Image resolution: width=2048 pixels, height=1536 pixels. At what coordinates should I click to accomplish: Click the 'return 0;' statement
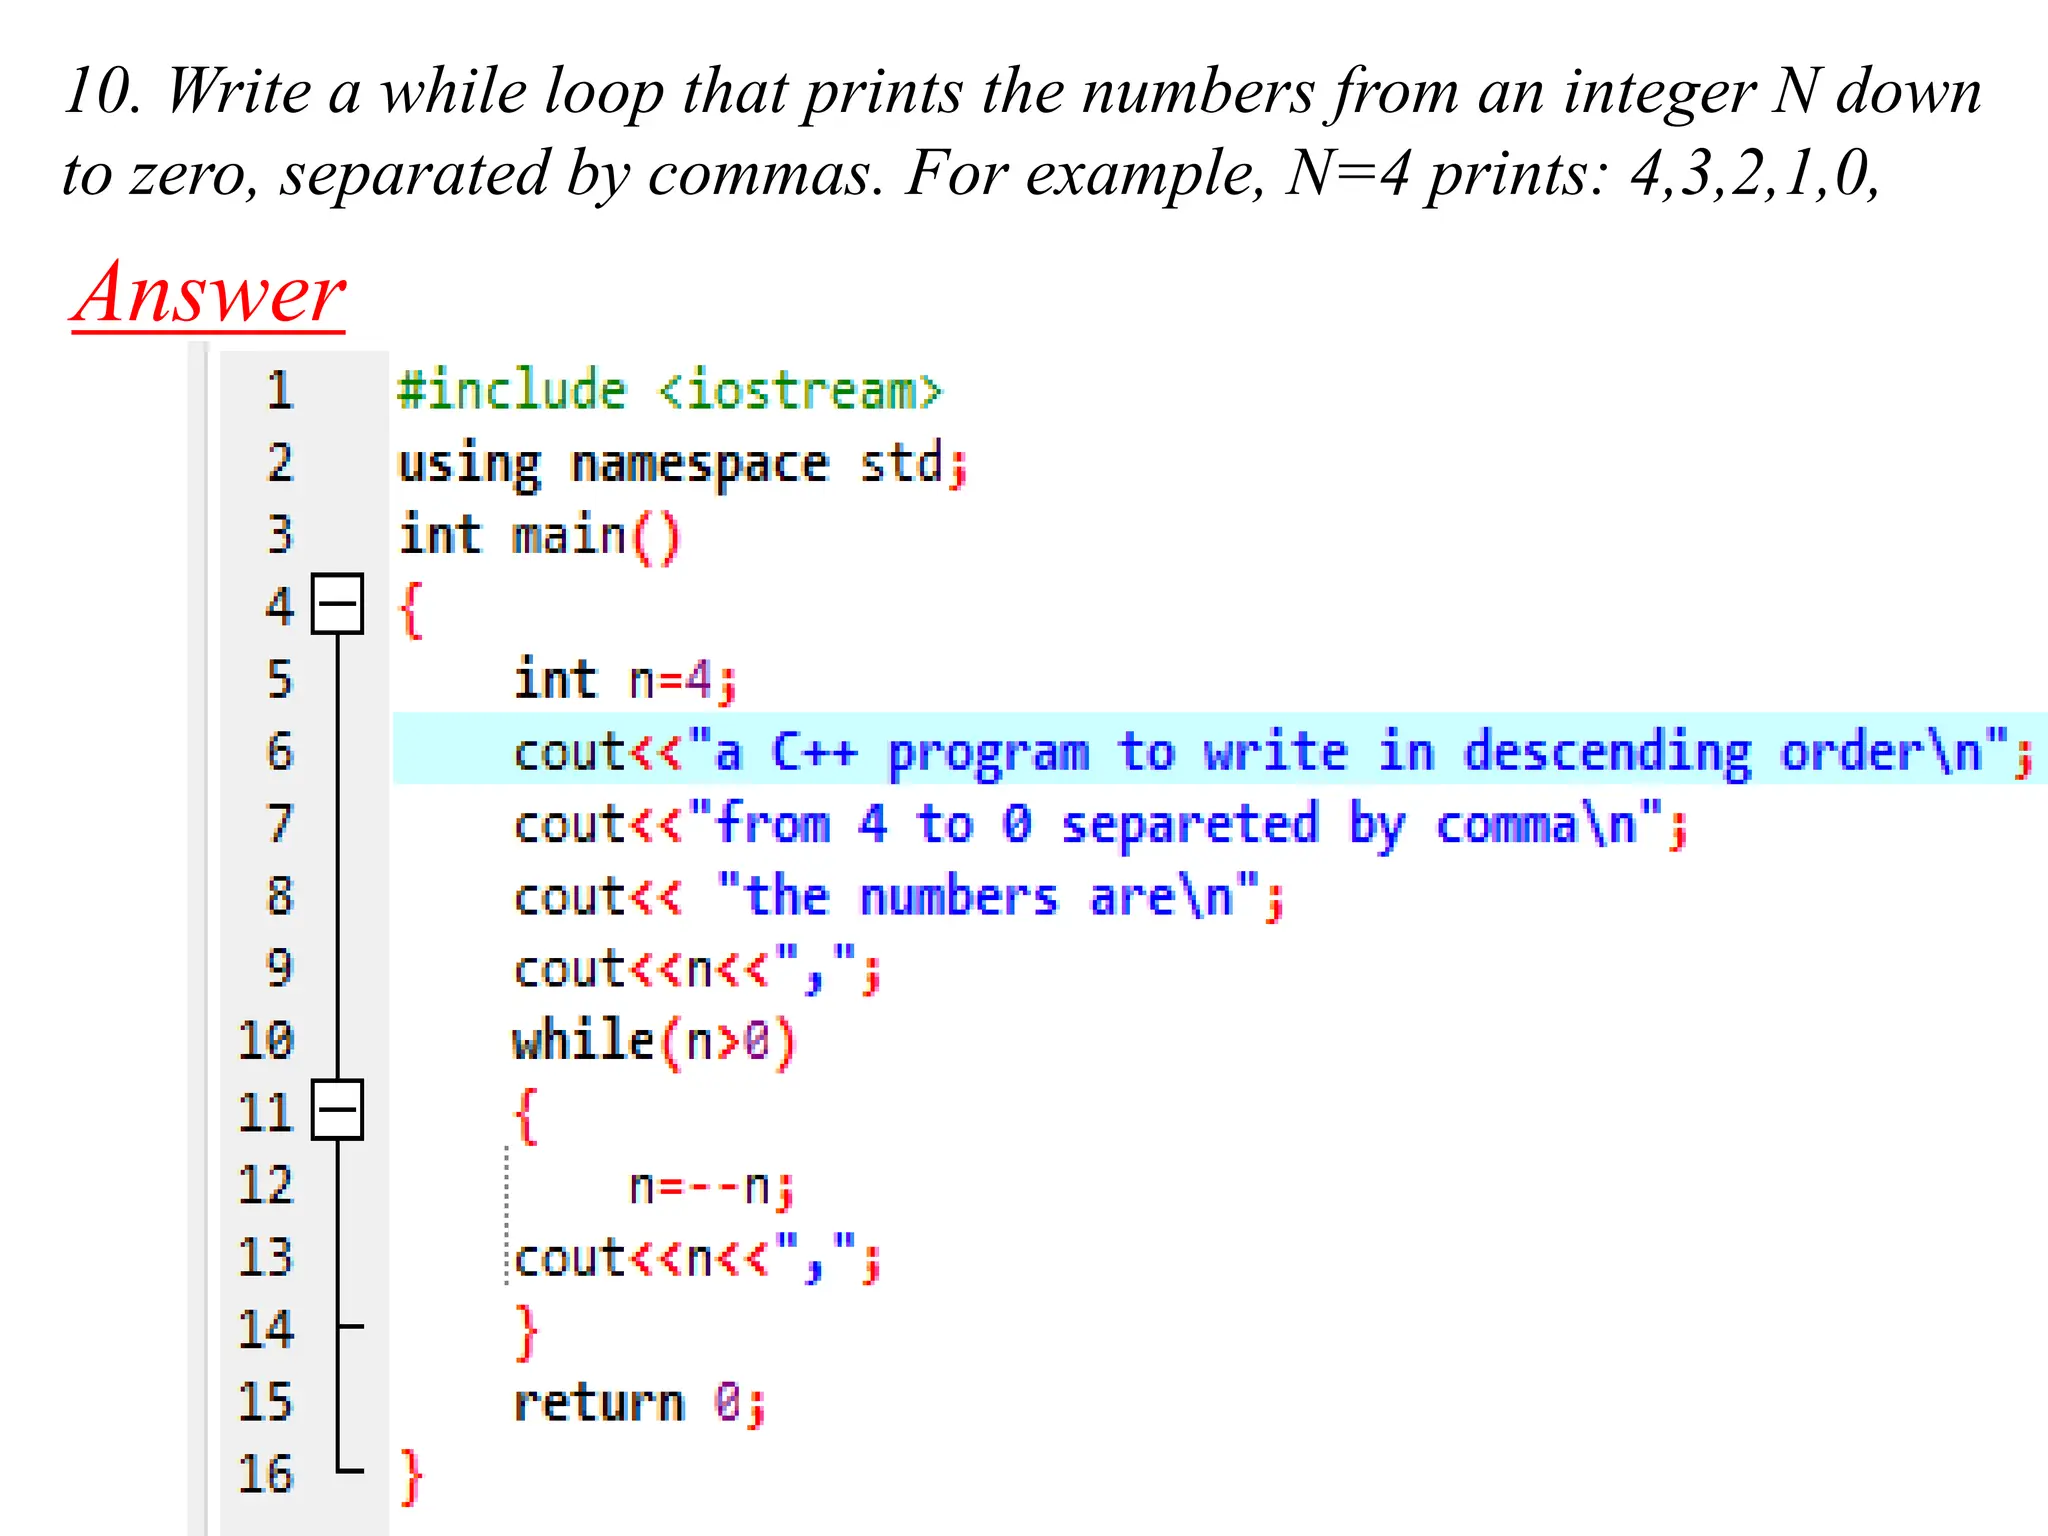point(640,1403)
